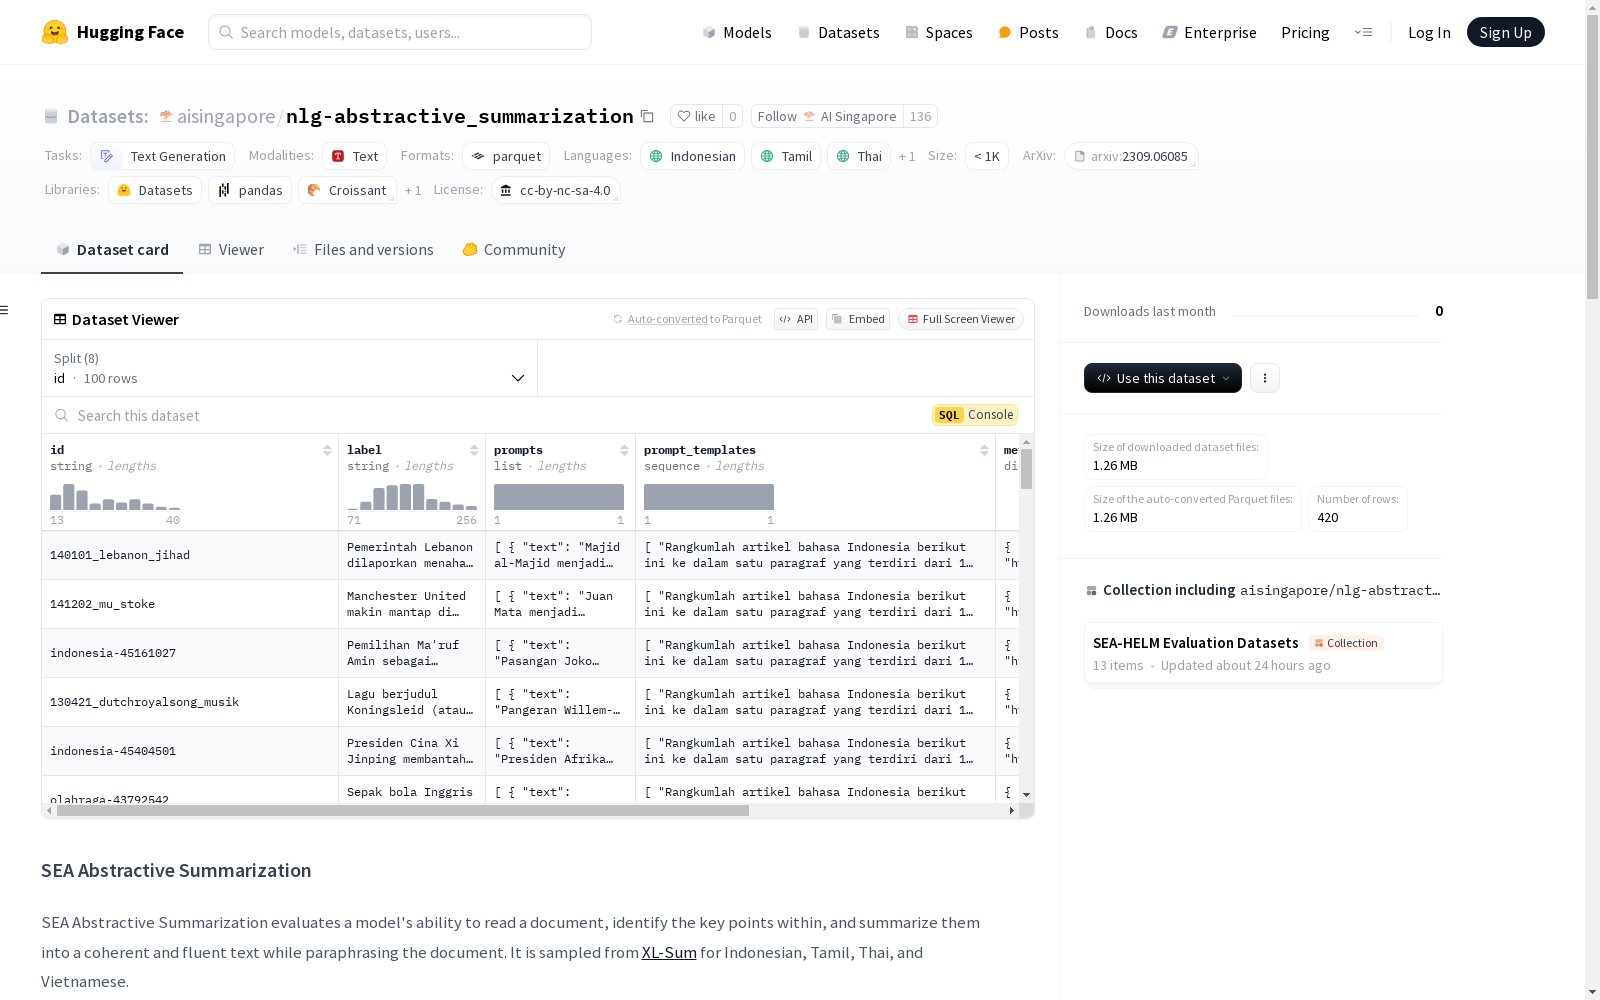
Task: Select the 130421_dutchroyalsong_musik row id cell
Action: click(x=190, y=702)
